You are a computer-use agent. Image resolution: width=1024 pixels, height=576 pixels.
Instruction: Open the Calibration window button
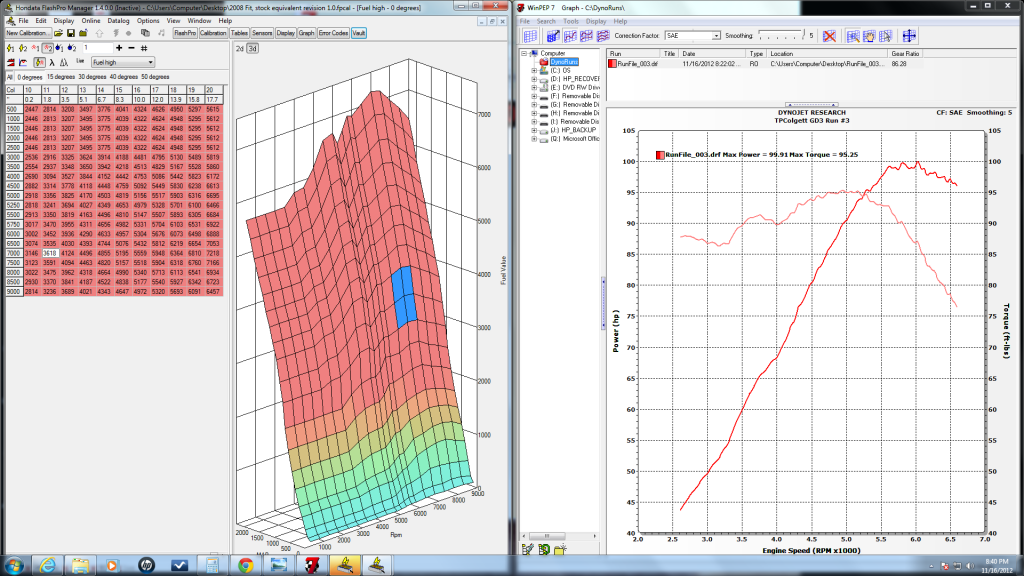point(213,33)
